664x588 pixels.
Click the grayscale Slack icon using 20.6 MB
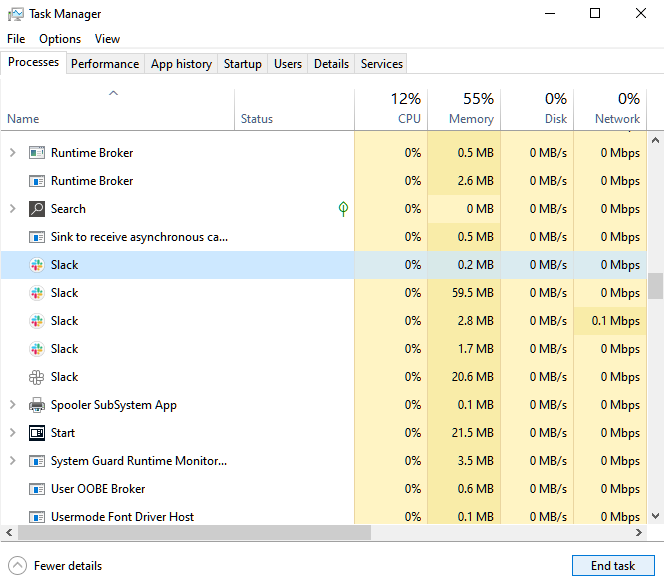[37, 377]
